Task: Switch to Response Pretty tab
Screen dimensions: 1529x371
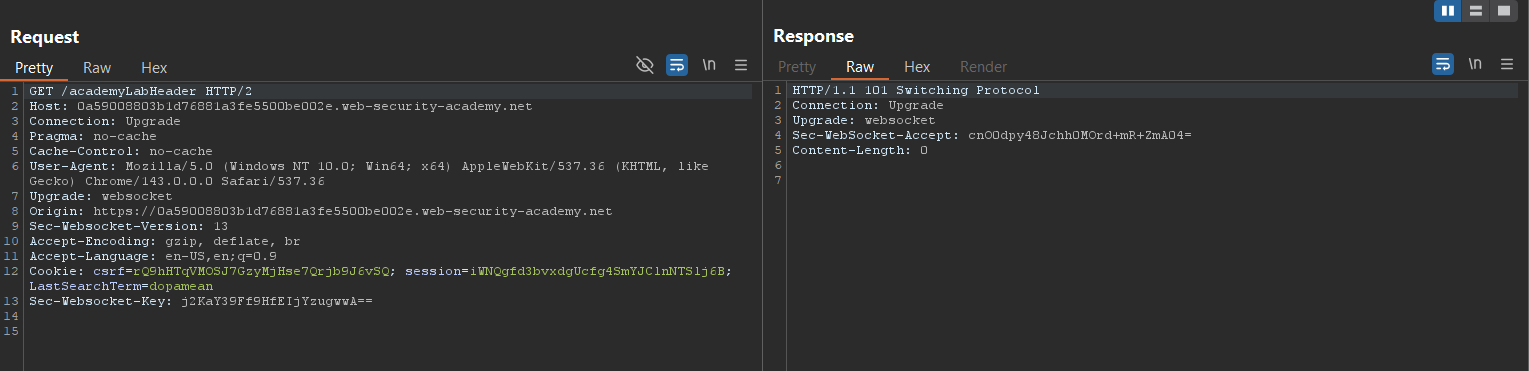Action: pos(797,67)
